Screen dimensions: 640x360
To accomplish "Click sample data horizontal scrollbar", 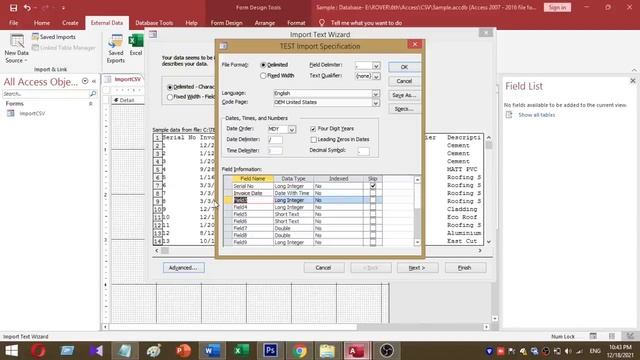I will tap(318, 251).
